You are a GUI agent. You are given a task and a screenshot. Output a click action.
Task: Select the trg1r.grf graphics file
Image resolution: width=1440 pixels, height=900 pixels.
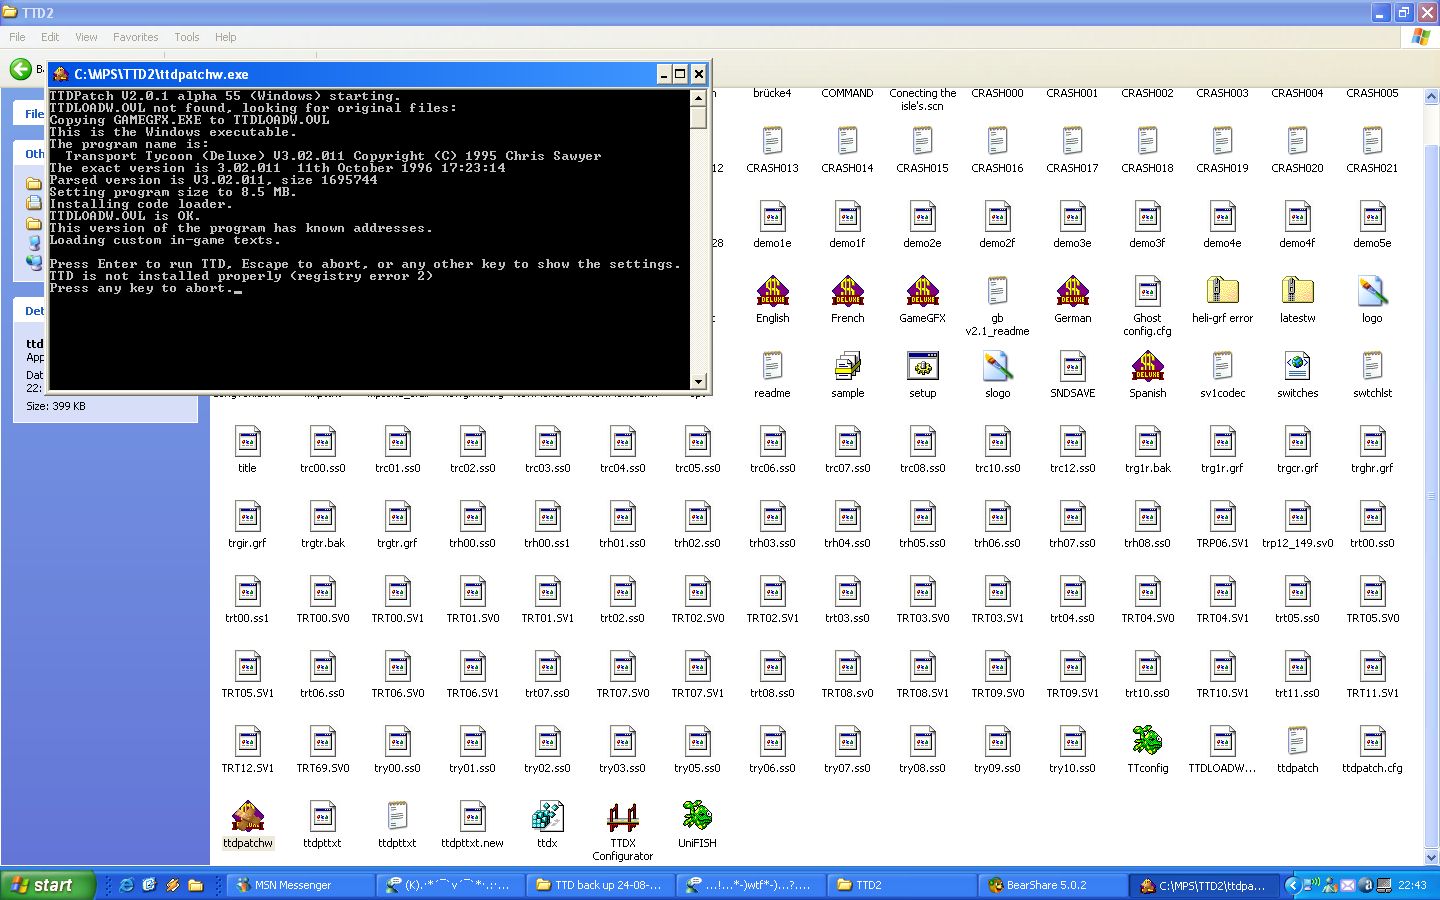[1222, 441]
